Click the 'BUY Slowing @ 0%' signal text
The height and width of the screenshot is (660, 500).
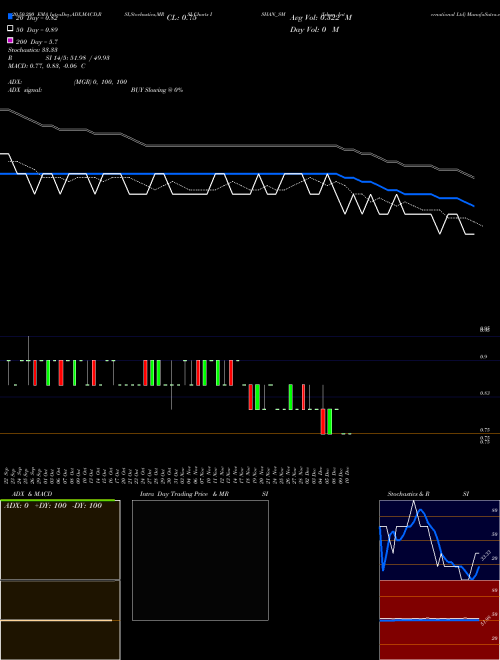coord(157,90)
